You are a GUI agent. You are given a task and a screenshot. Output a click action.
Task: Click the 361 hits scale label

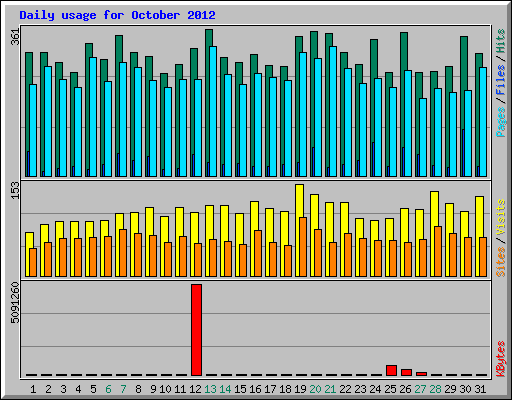click(15, 37)
